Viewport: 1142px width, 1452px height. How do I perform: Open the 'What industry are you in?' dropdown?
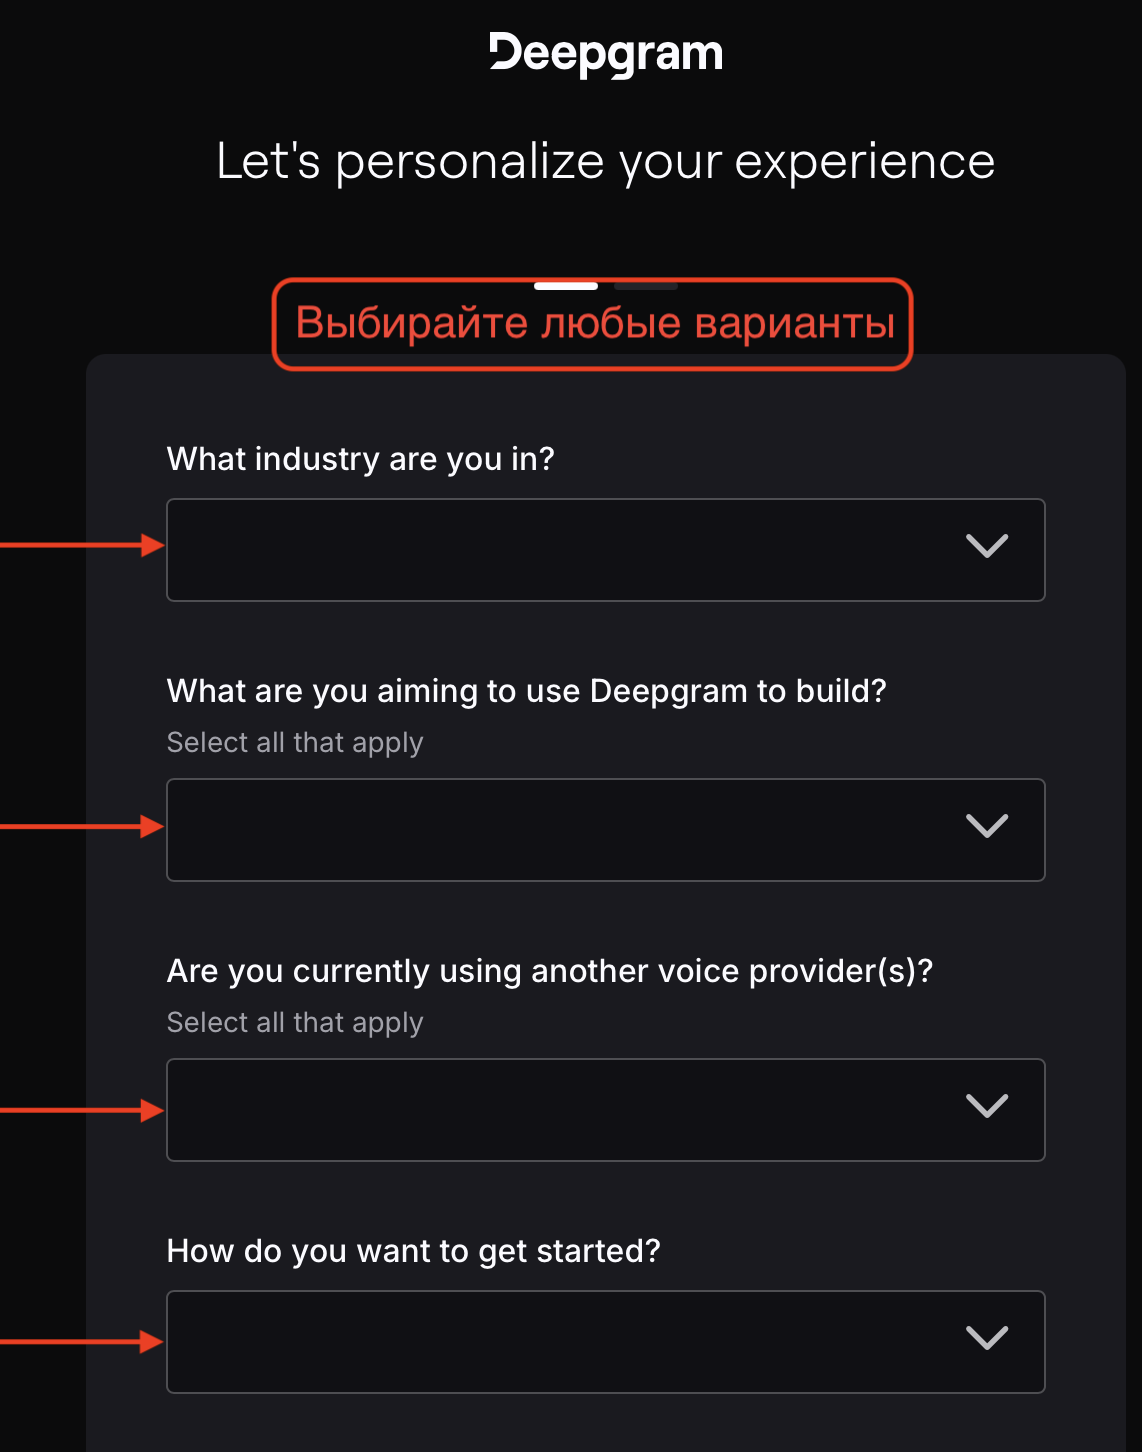point(606,550)
